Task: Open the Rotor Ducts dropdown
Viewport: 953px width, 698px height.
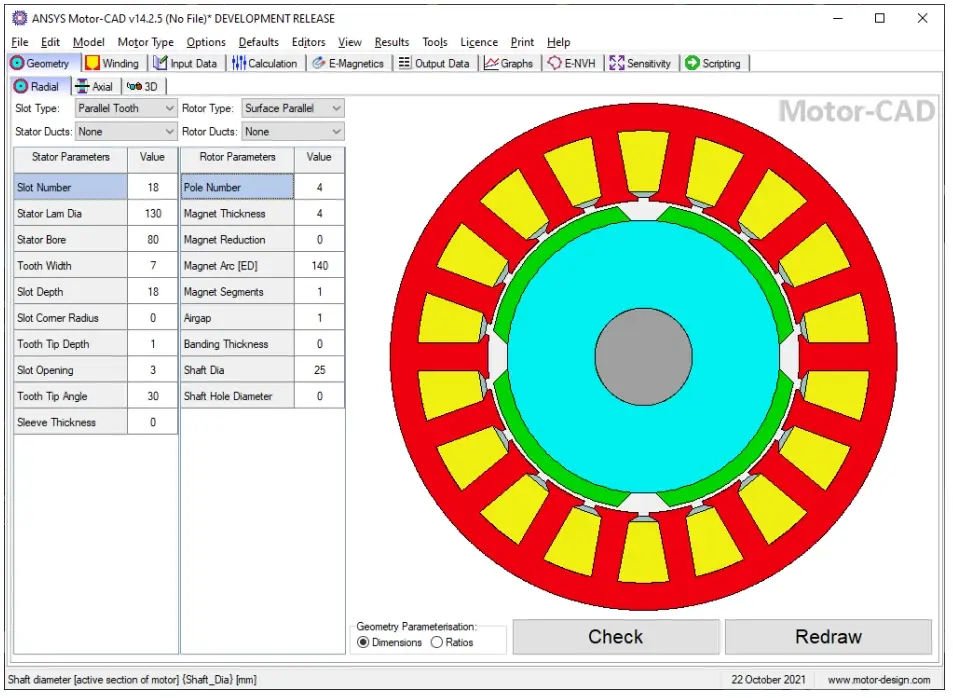Action: [x=293, y=132]
